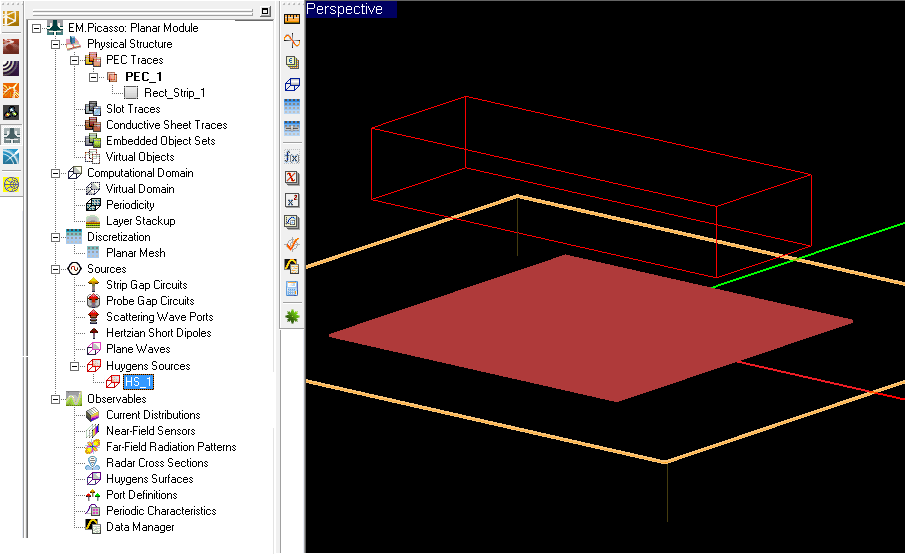This screenshot has height=554, width=905.
Task: Open Far-Field Radiation Patterns item
Action: tap(171, 447)
